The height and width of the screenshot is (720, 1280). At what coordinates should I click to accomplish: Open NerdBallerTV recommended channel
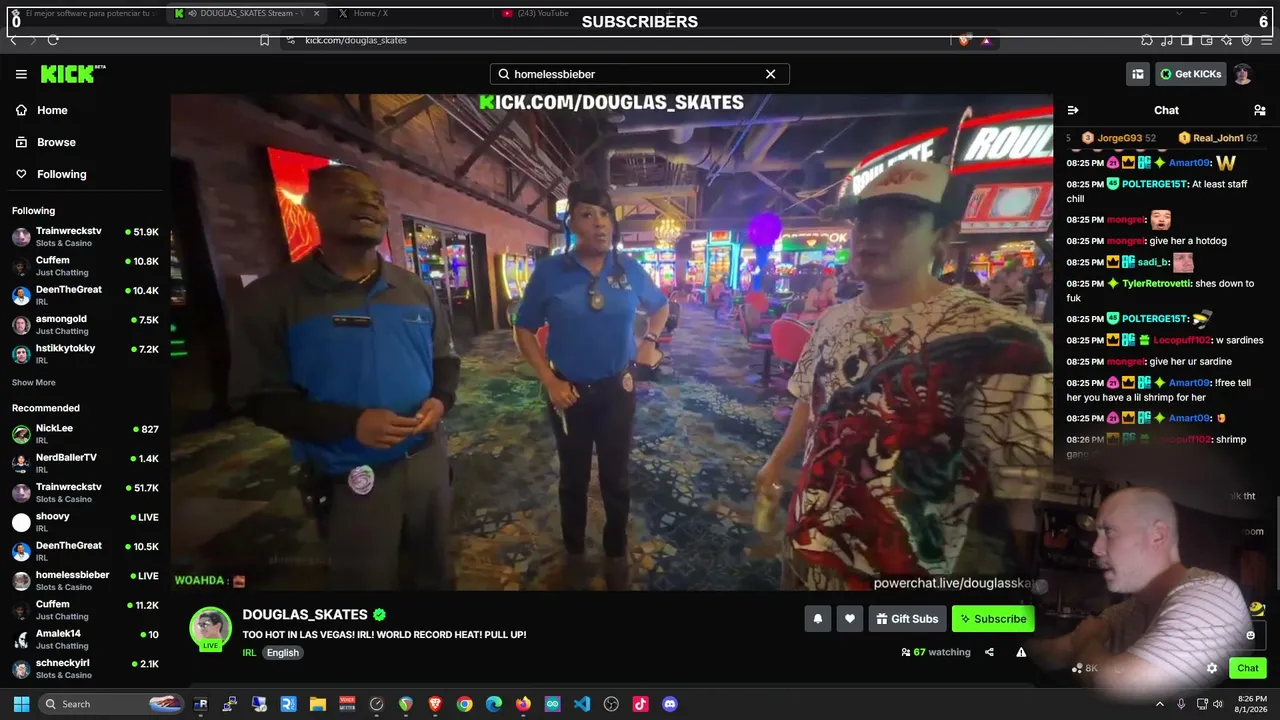coord(85,463)
